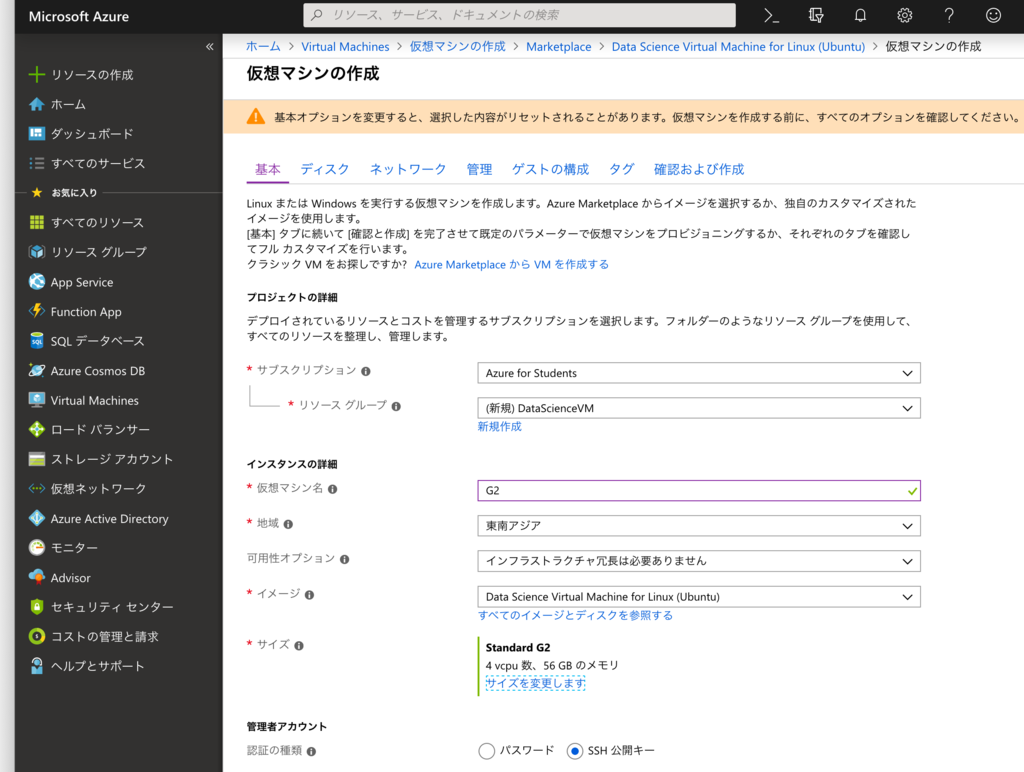Click Azure Marketplace から VM を作成する link

click(x=511, y=265)
